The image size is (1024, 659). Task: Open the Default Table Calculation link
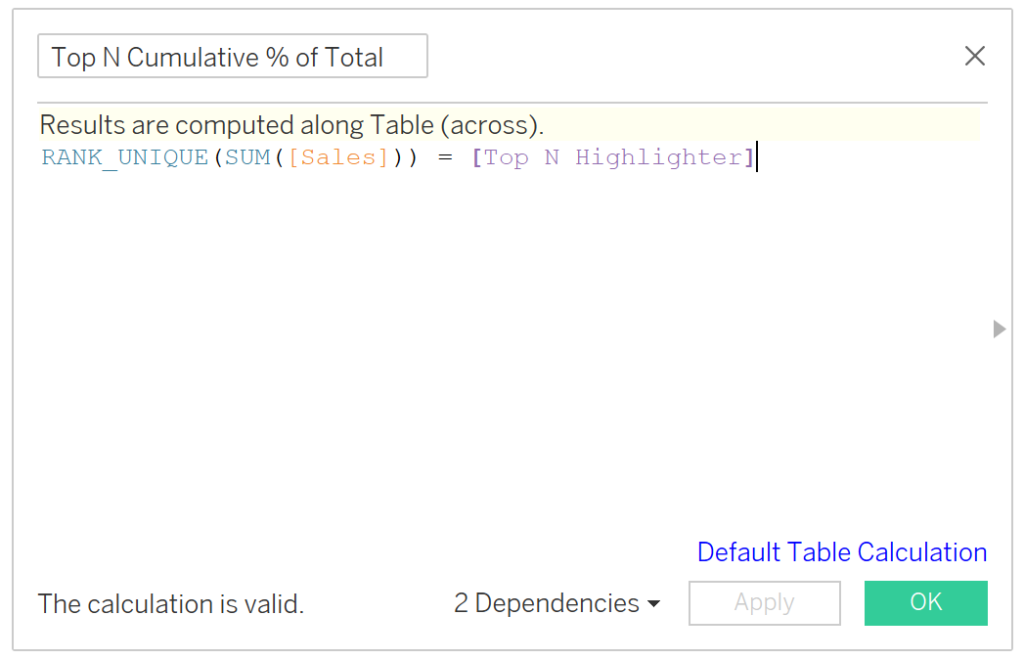(841, 552)
